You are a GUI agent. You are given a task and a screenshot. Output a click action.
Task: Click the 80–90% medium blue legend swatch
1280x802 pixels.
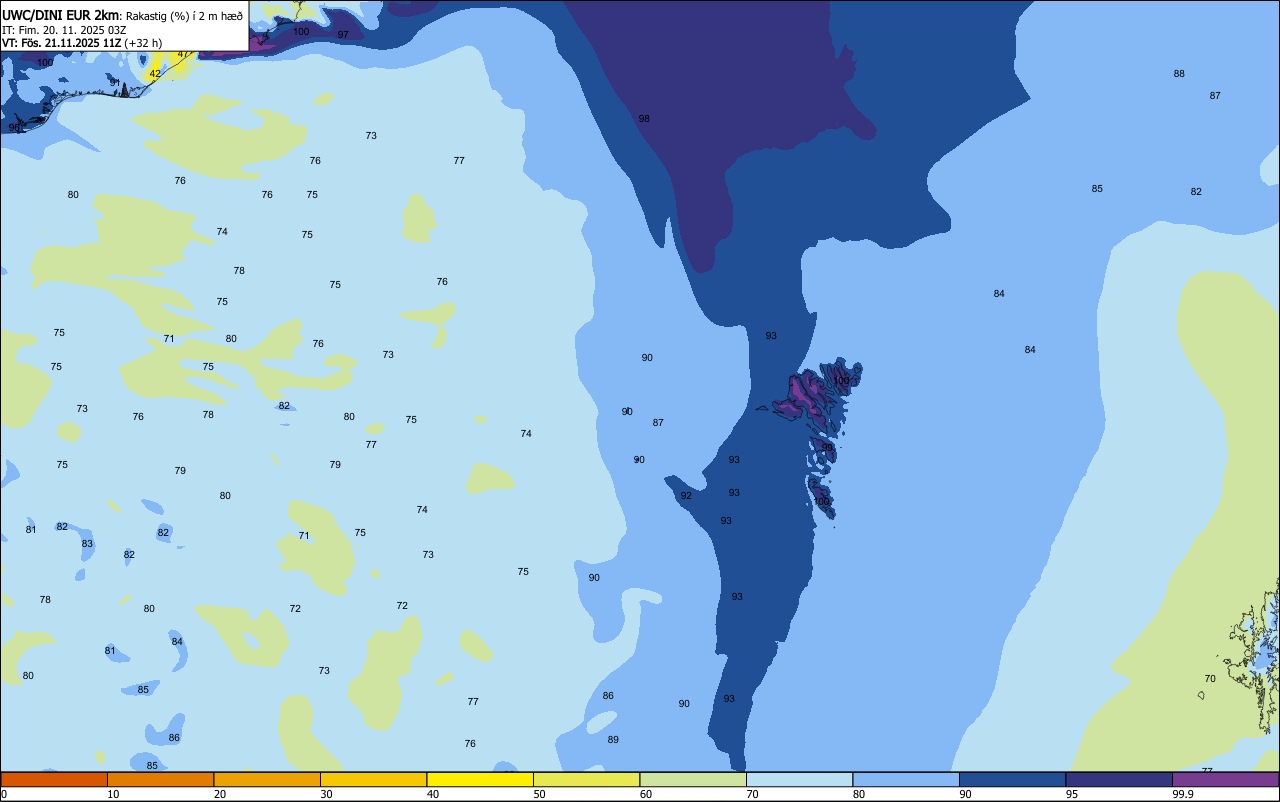tap(906, 779)
